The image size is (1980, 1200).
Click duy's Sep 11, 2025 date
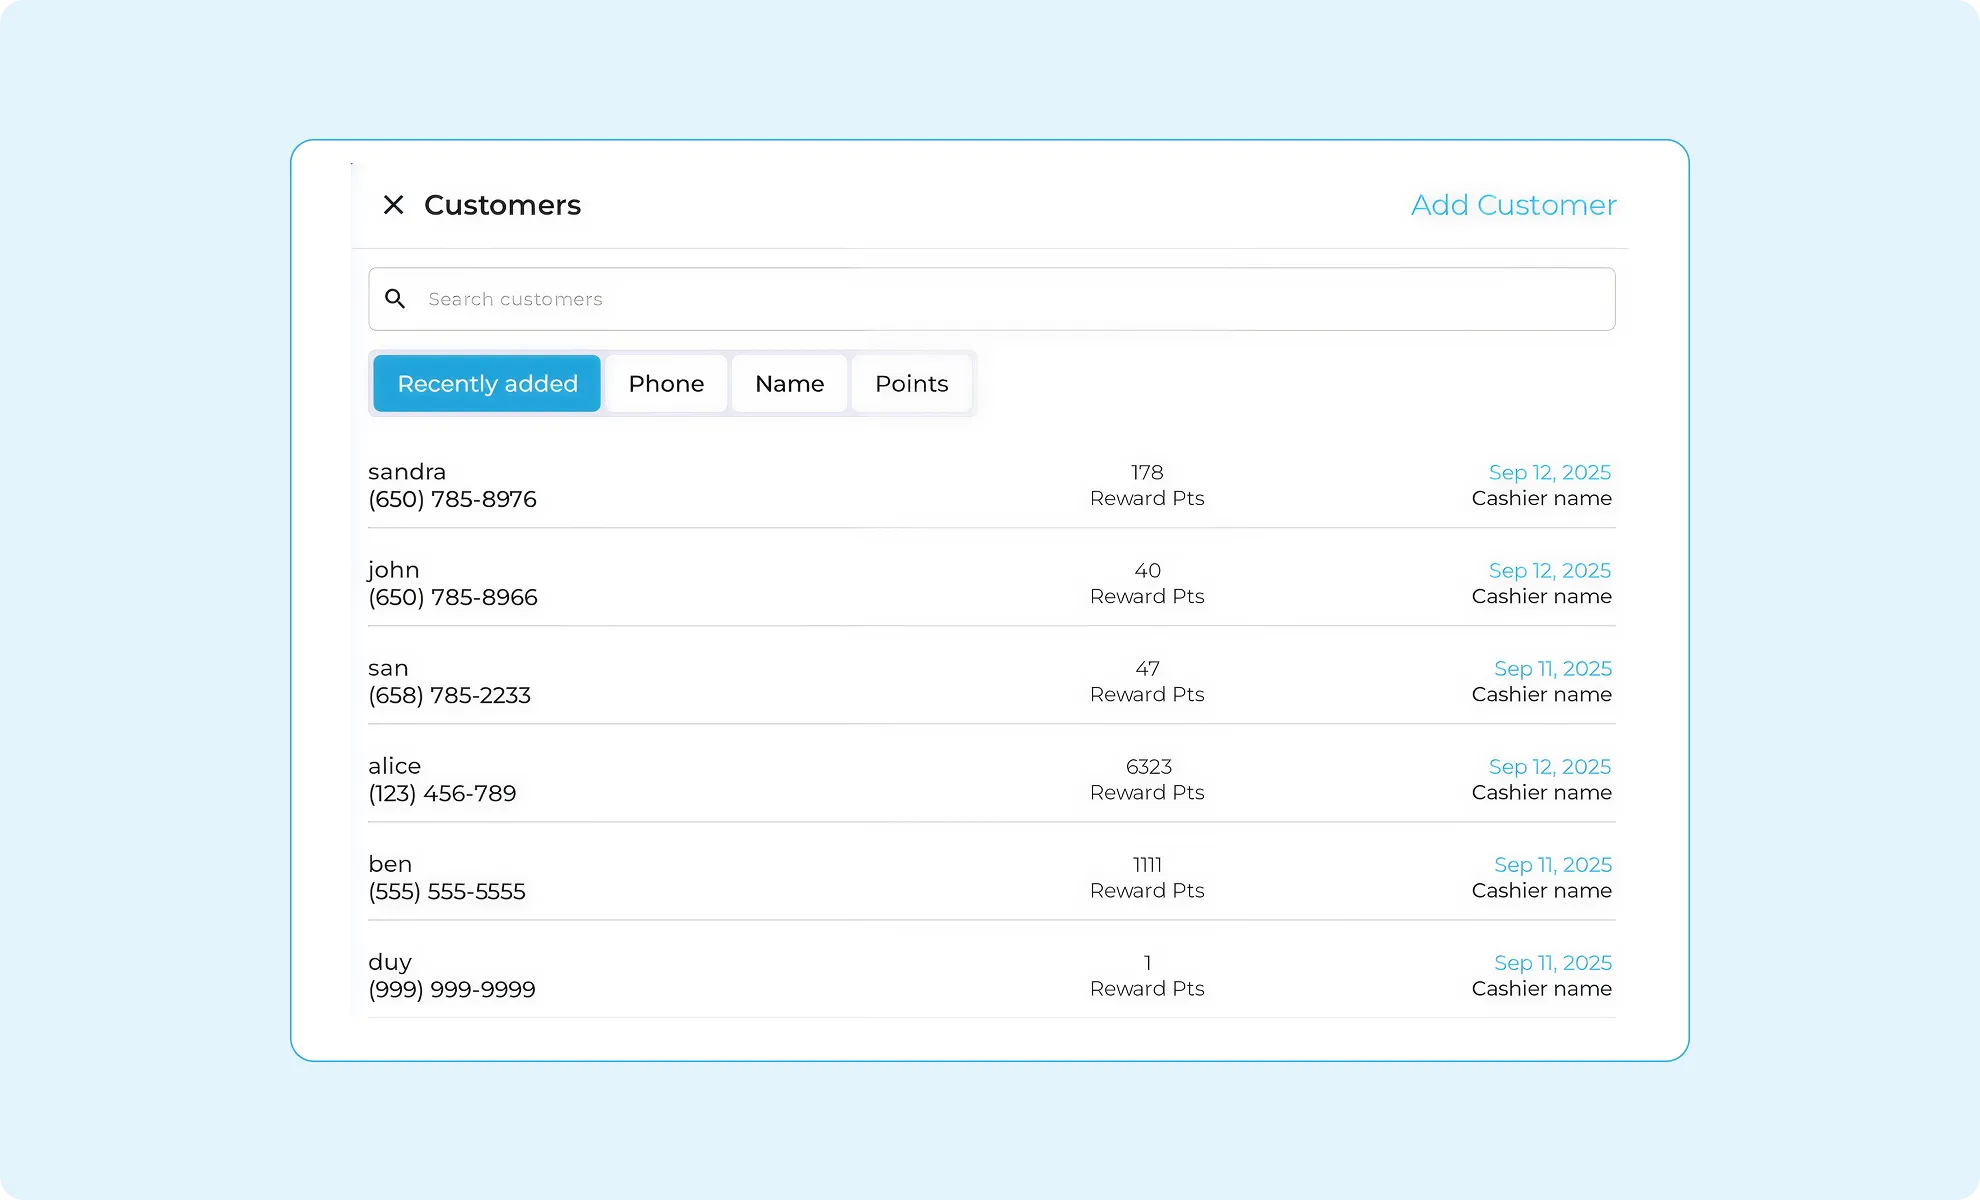pyautogui.click(x=1552, y=962)
